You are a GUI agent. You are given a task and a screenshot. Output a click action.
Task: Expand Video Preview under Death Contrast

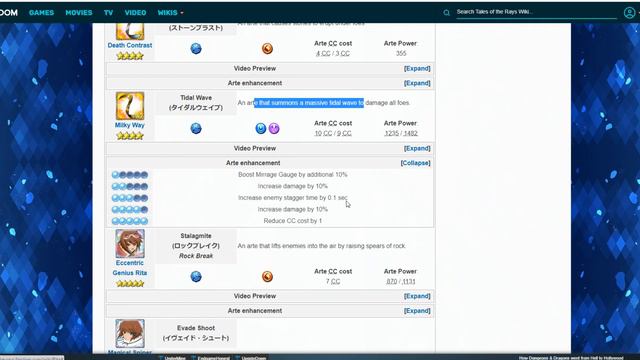[x=417, y=69]
